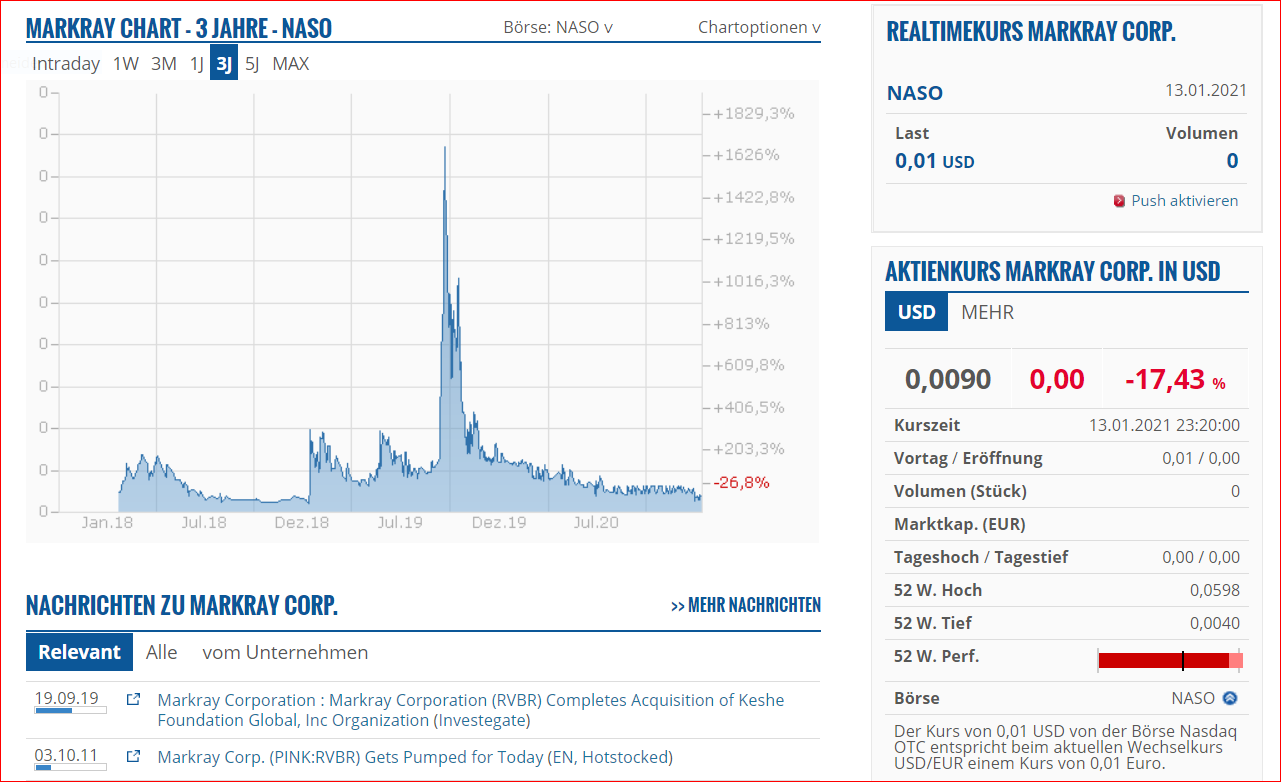Screen dimensions: 1281x782
Task: Select MAX chart range
Action: coord(291,64)
